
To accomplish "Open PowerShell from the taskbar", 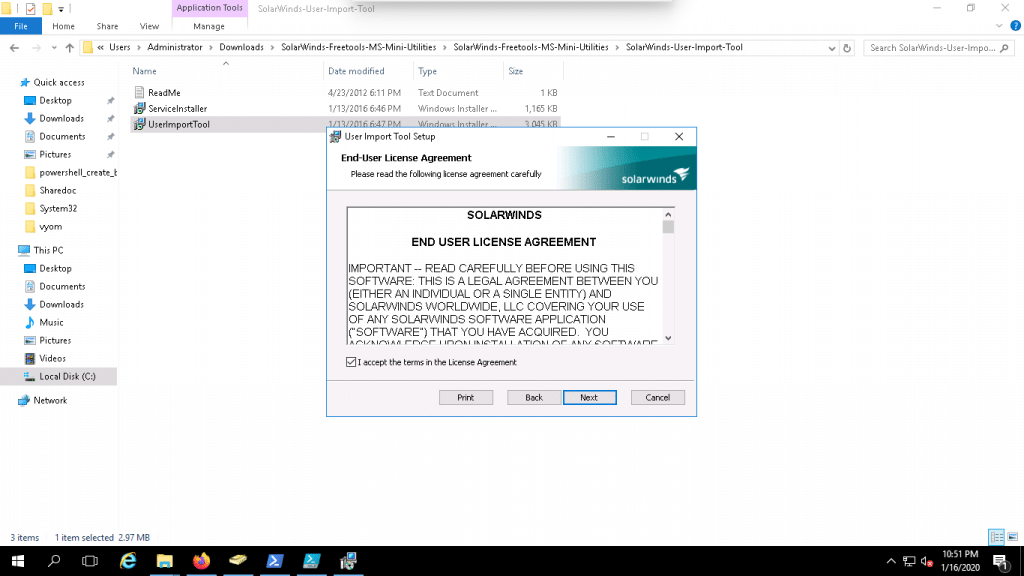I will coord(274,561).
